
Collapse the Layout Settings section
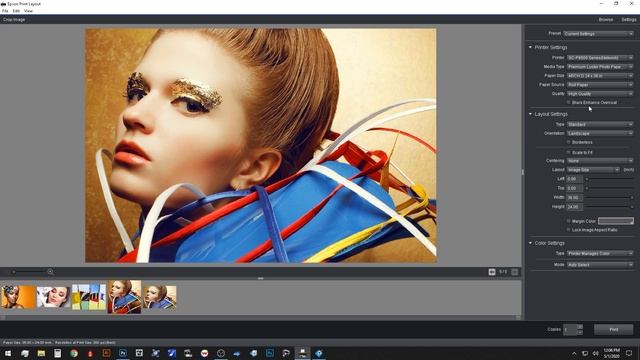[x=530, y=114]
